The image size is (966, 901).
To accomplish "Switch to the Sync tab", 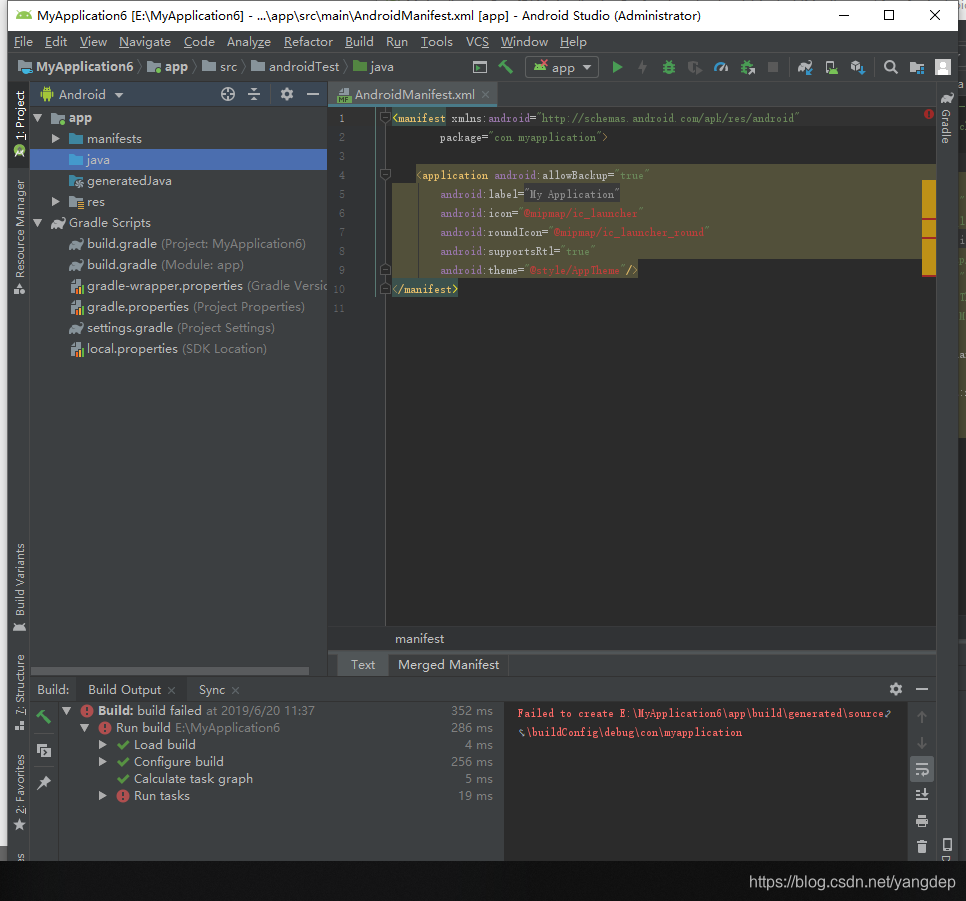I will [x=211, y=690].
